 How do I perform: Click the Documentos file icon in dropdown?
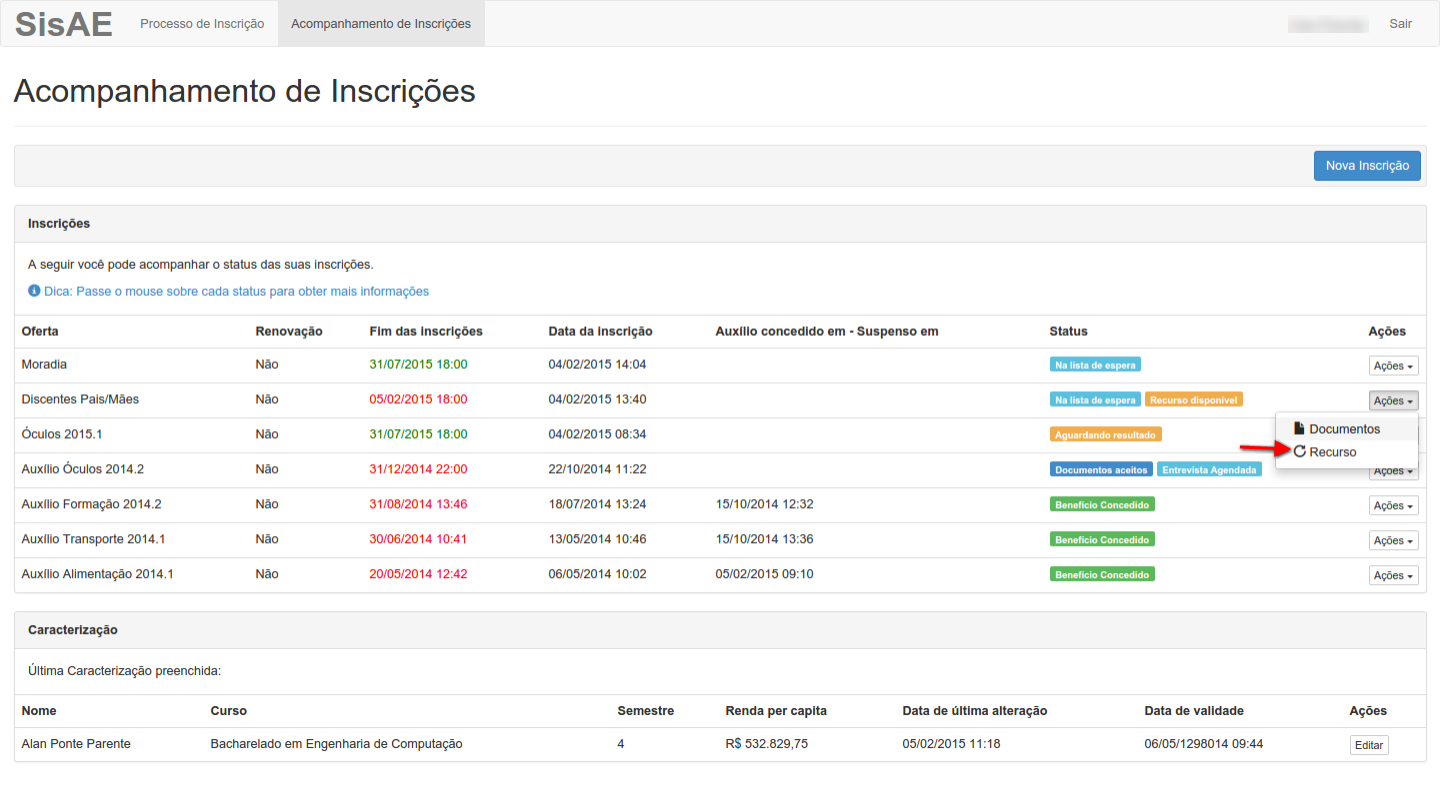click(x=1299, y=428)
